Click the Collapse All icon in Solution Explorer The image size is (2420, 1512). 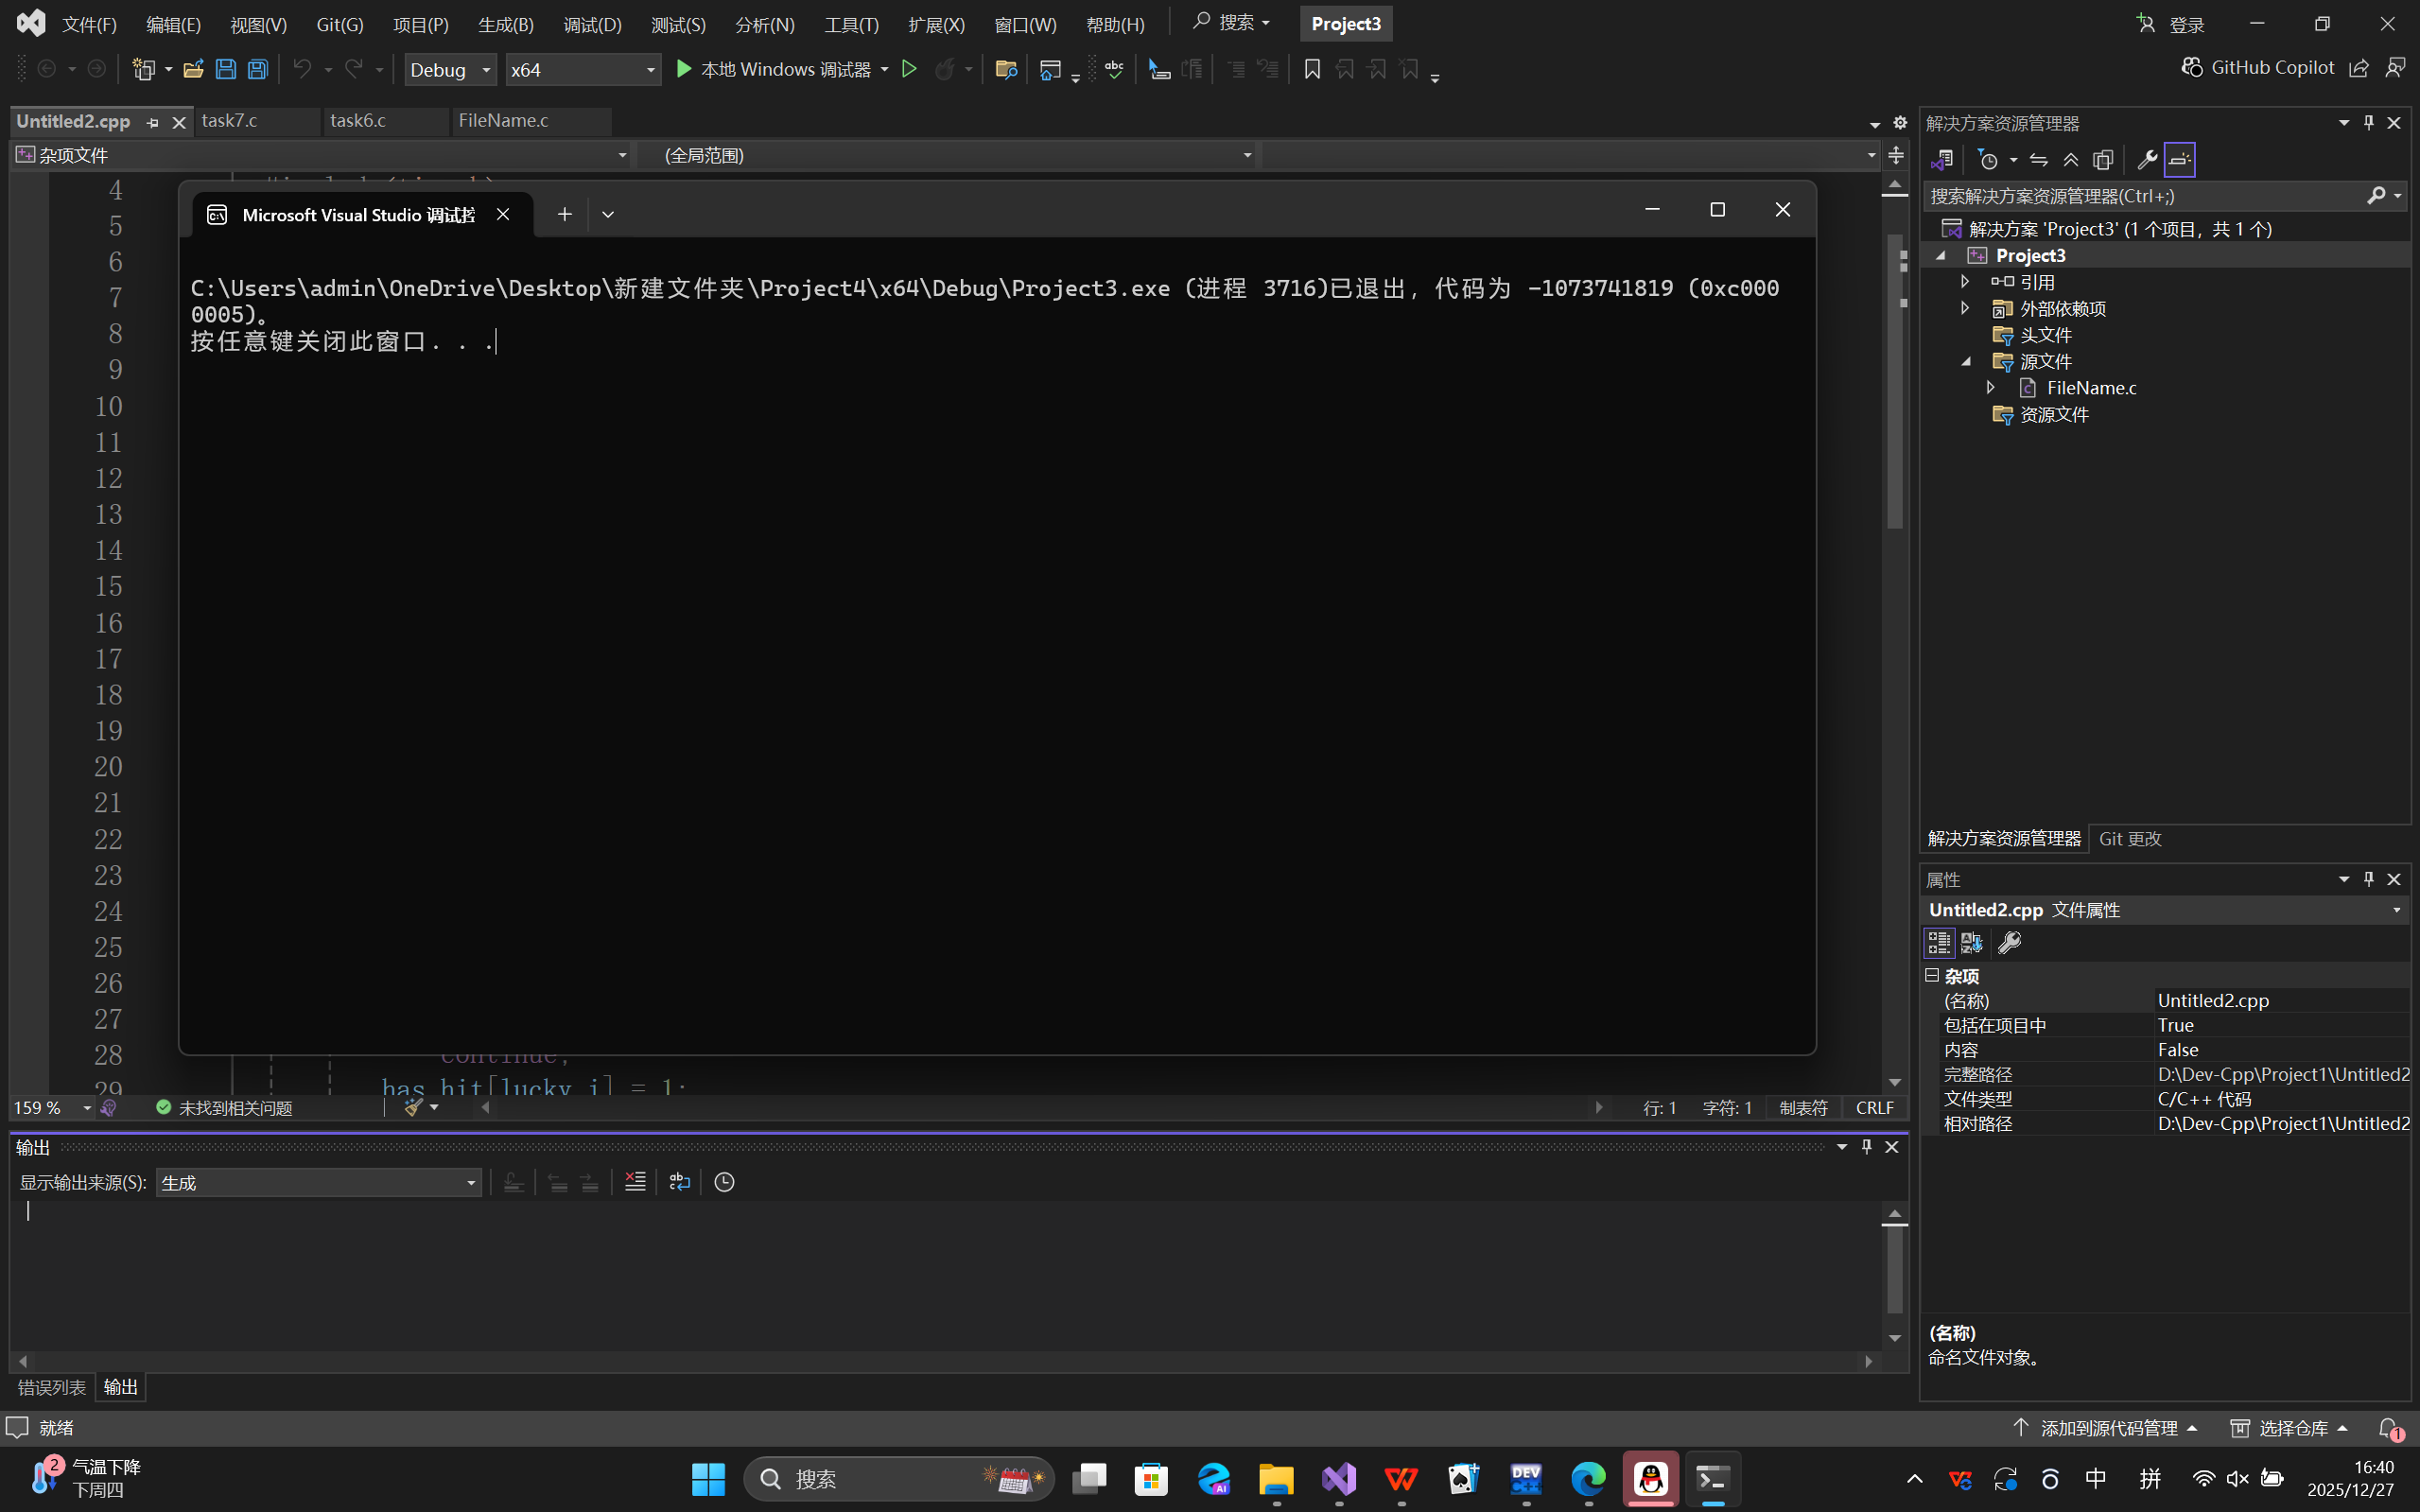2071,160
